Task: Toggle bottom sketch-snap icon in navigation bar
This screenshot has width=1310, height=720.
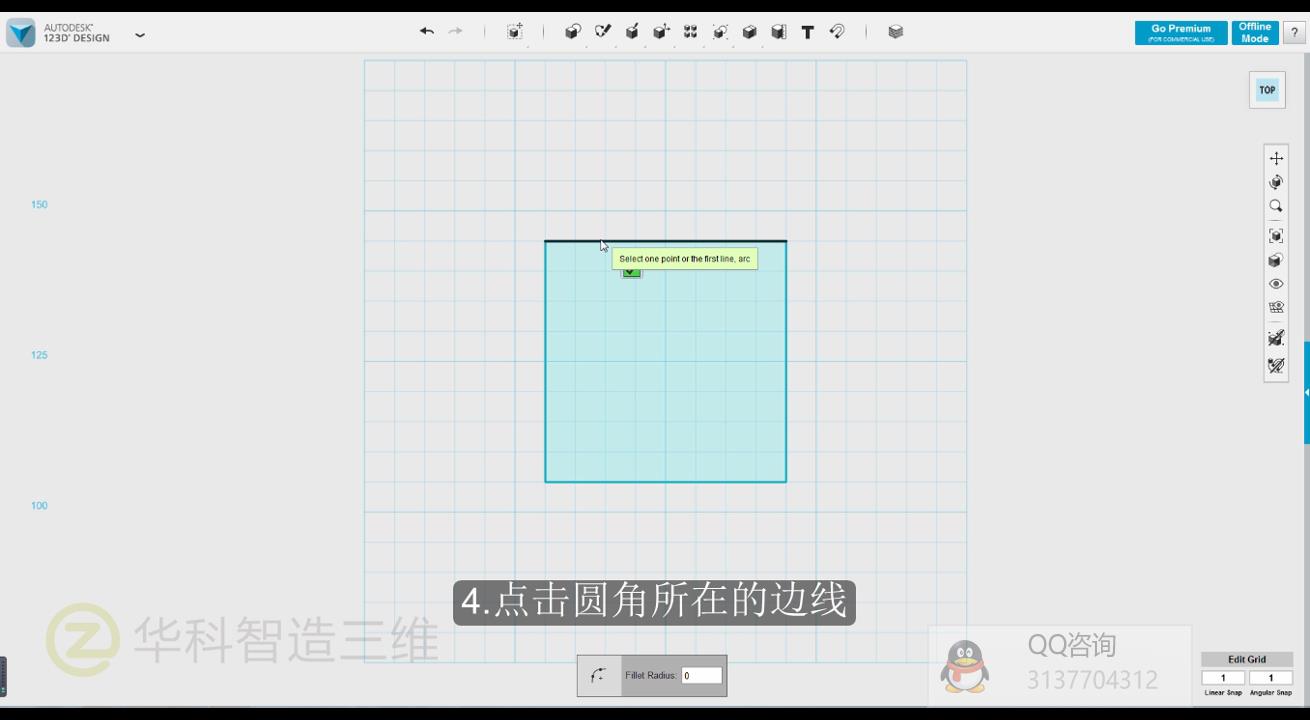Action: click(x=1276, y=366)
